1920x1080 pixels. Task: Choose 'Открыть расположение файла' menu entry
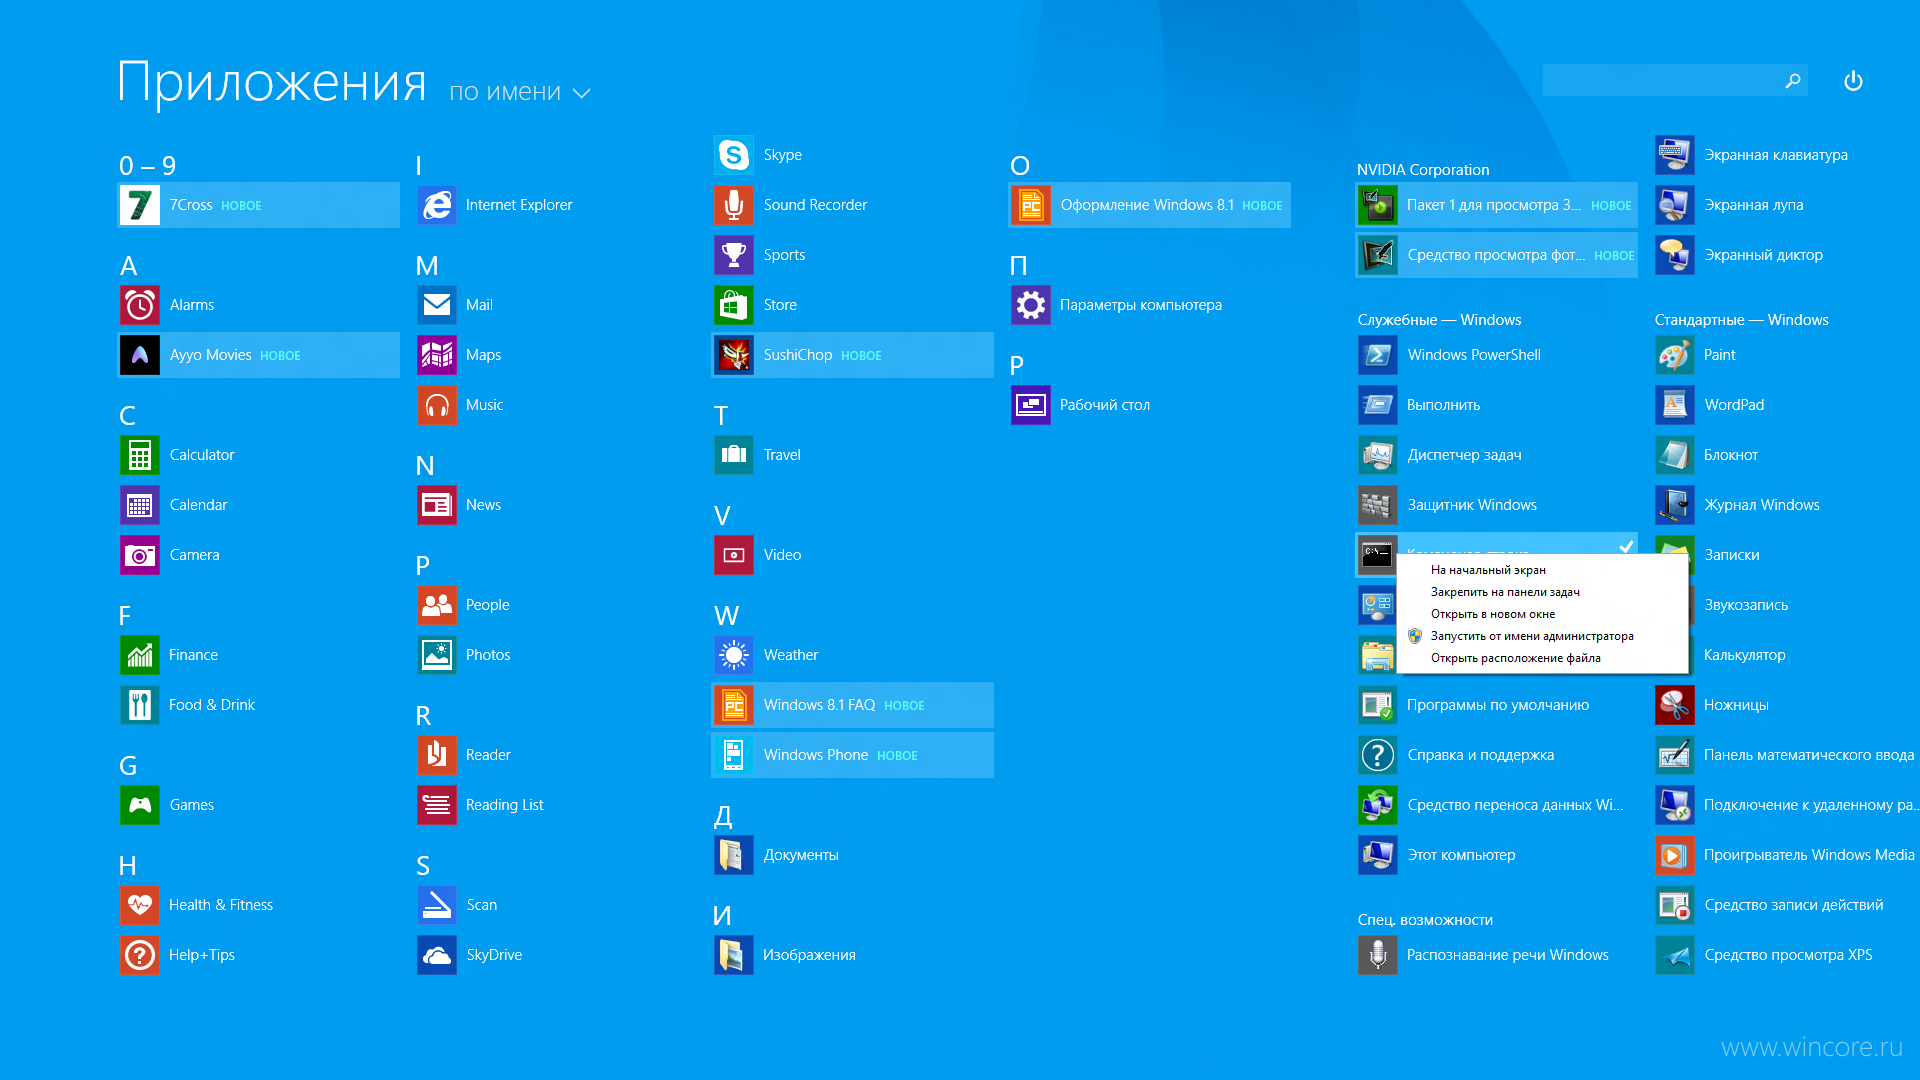coord(1516,658)
